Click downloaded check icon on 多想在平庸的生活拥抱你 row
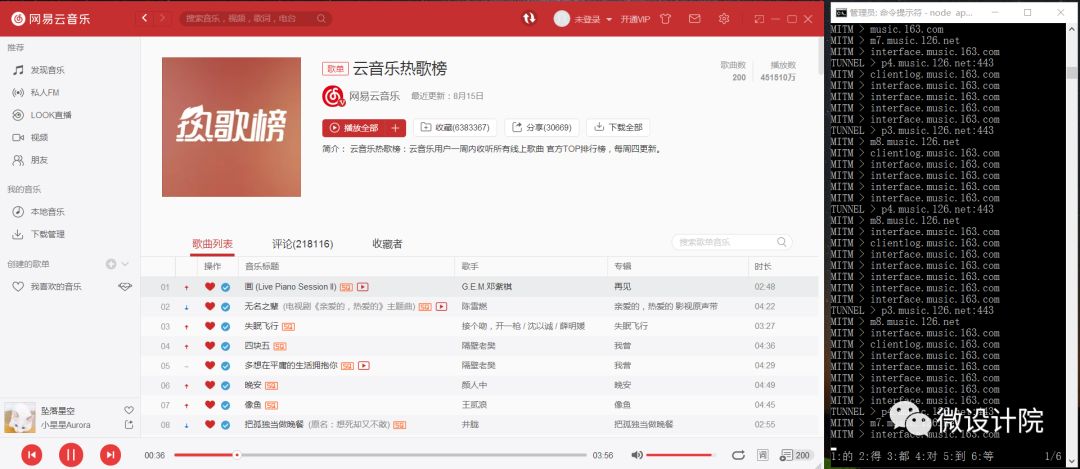 click(225, 366)
